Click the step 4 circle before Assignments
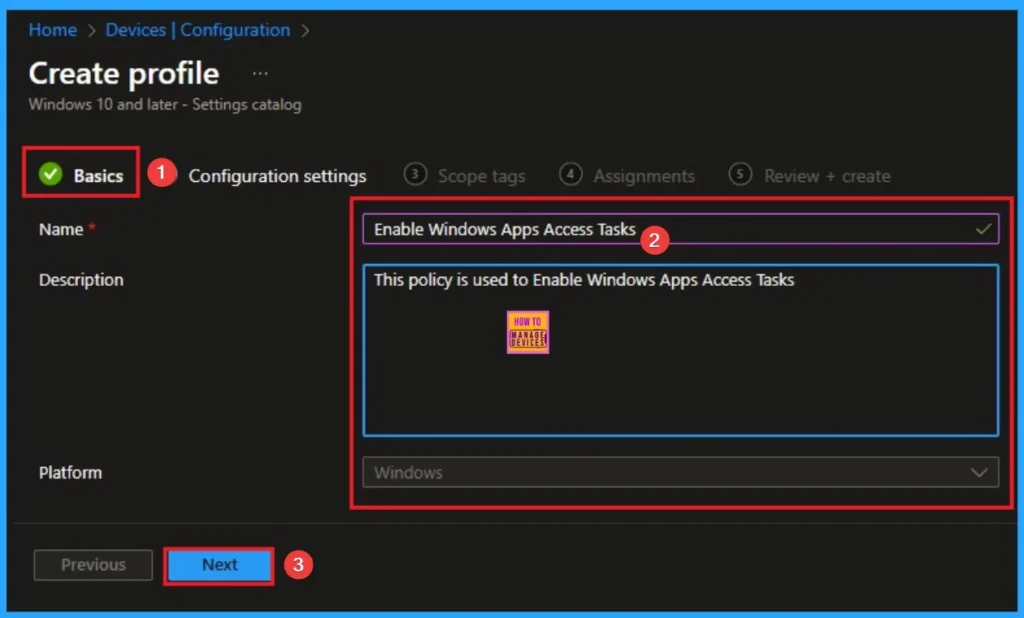Image resolution: width=1024 pixels, height=618 pixels. point(570,174)
